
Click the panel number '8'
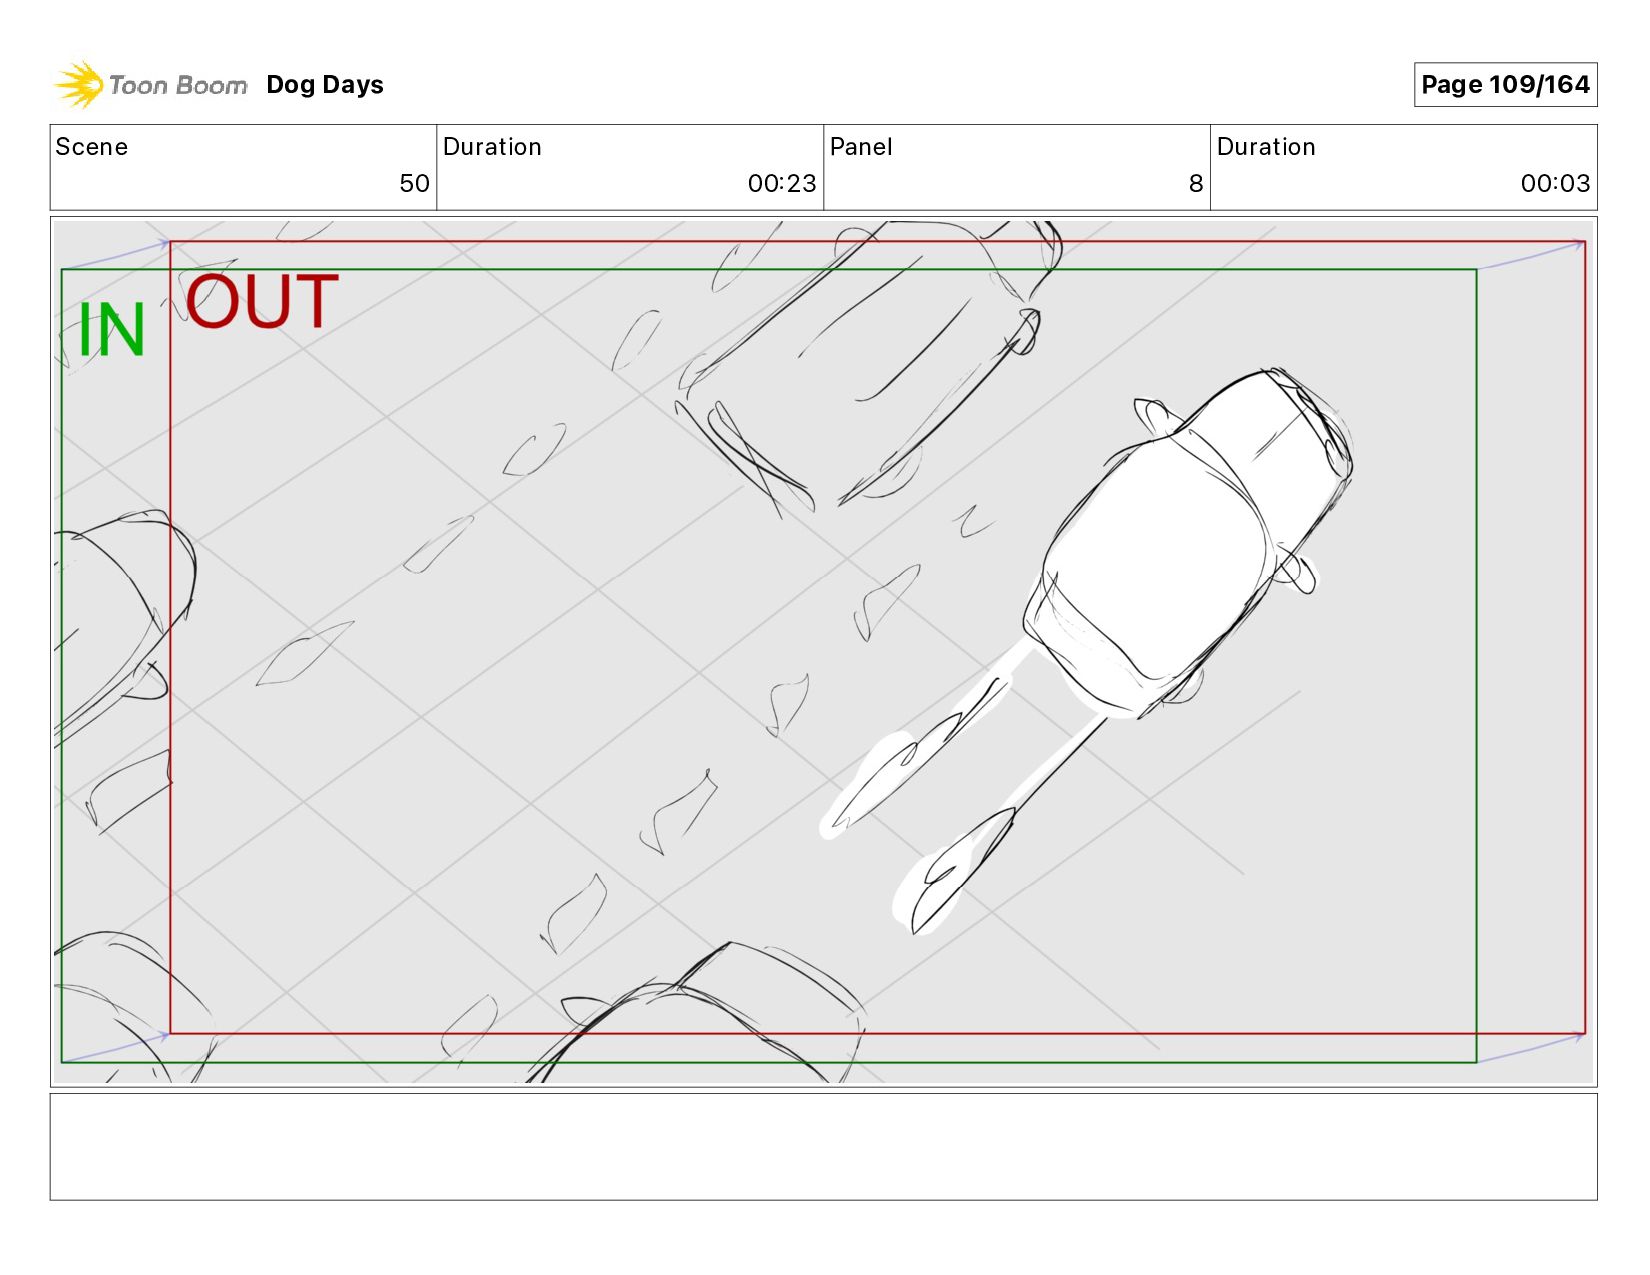tap(1196, 184)
